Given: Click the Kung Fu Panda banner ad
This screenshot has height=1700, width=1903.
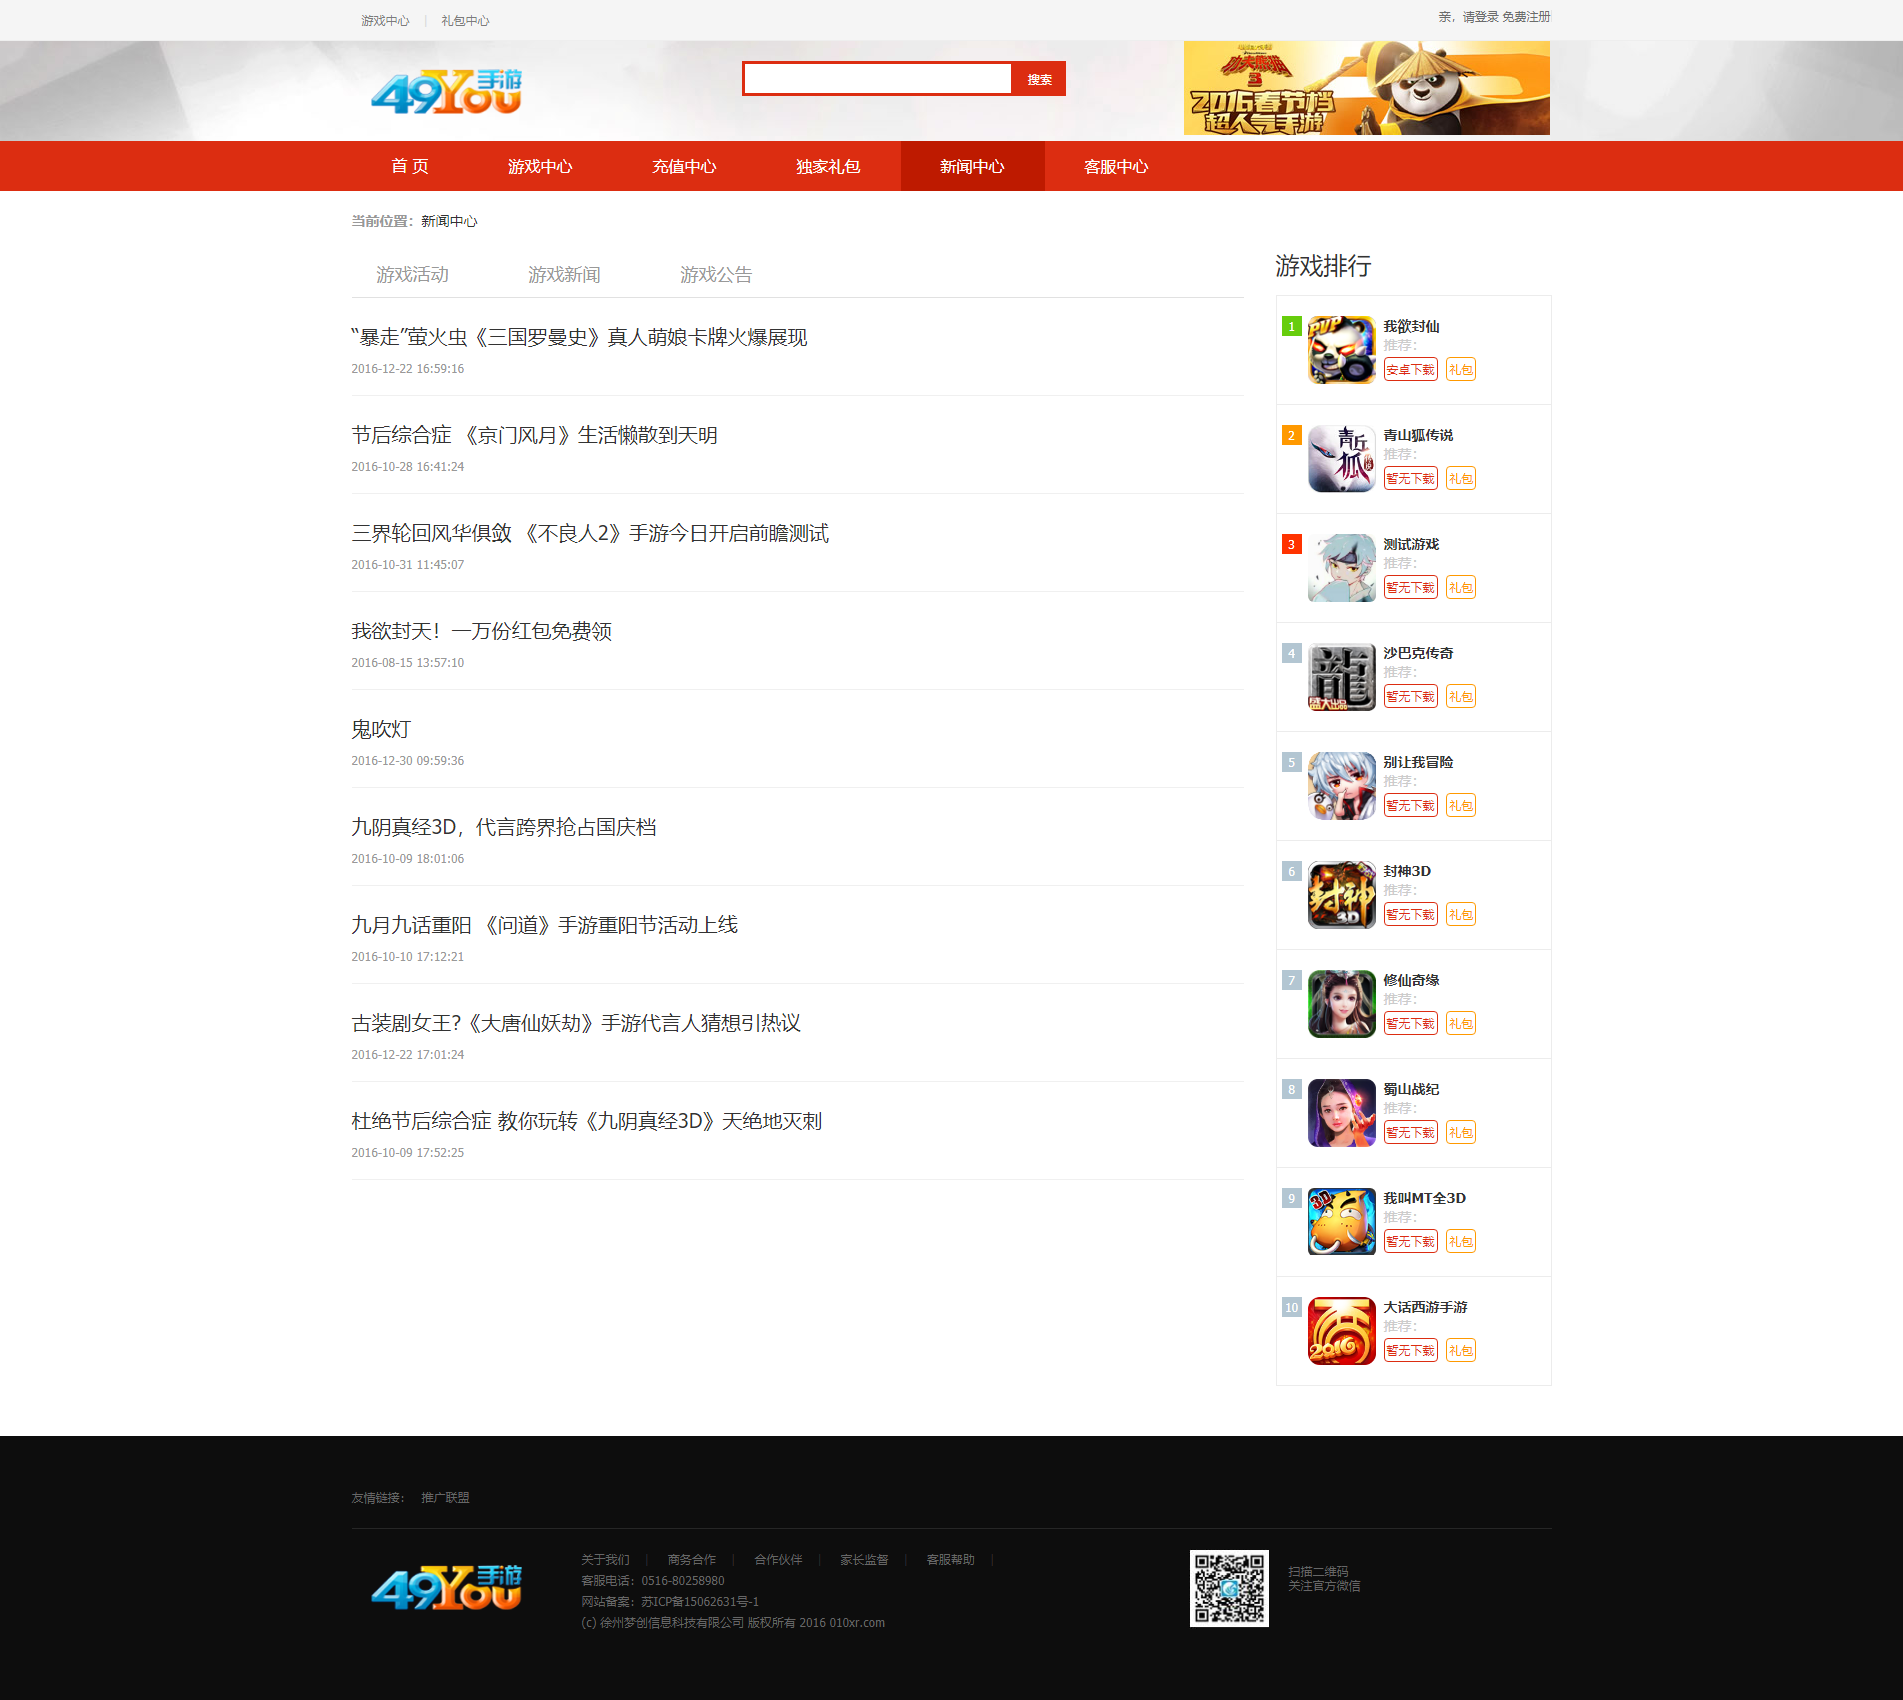Looking at the screenshot, I should pyautogui.click(x=1366, y=88).
